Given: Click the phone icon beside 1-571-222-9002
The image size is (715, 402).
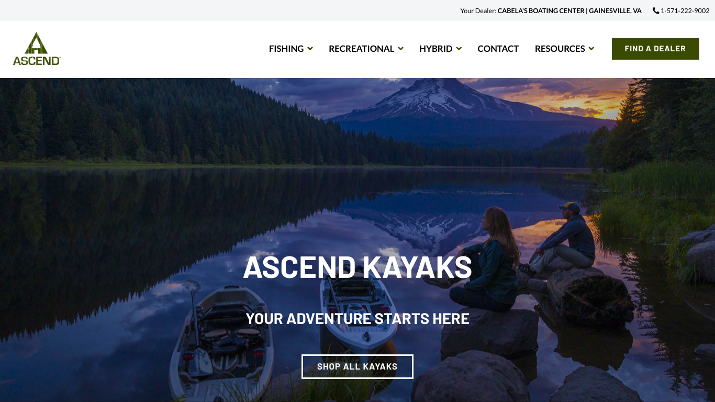Looking at the screenshot, I should [656, 10].
